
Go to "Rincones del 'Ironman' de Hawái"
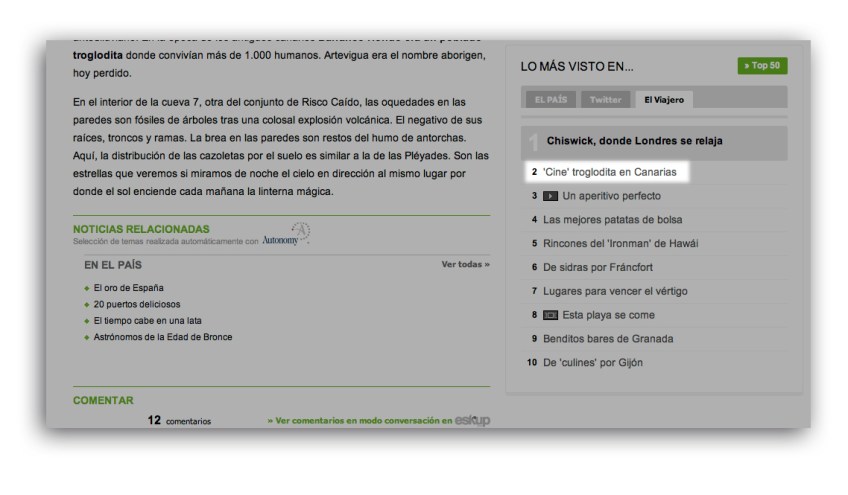click(620, 243)
